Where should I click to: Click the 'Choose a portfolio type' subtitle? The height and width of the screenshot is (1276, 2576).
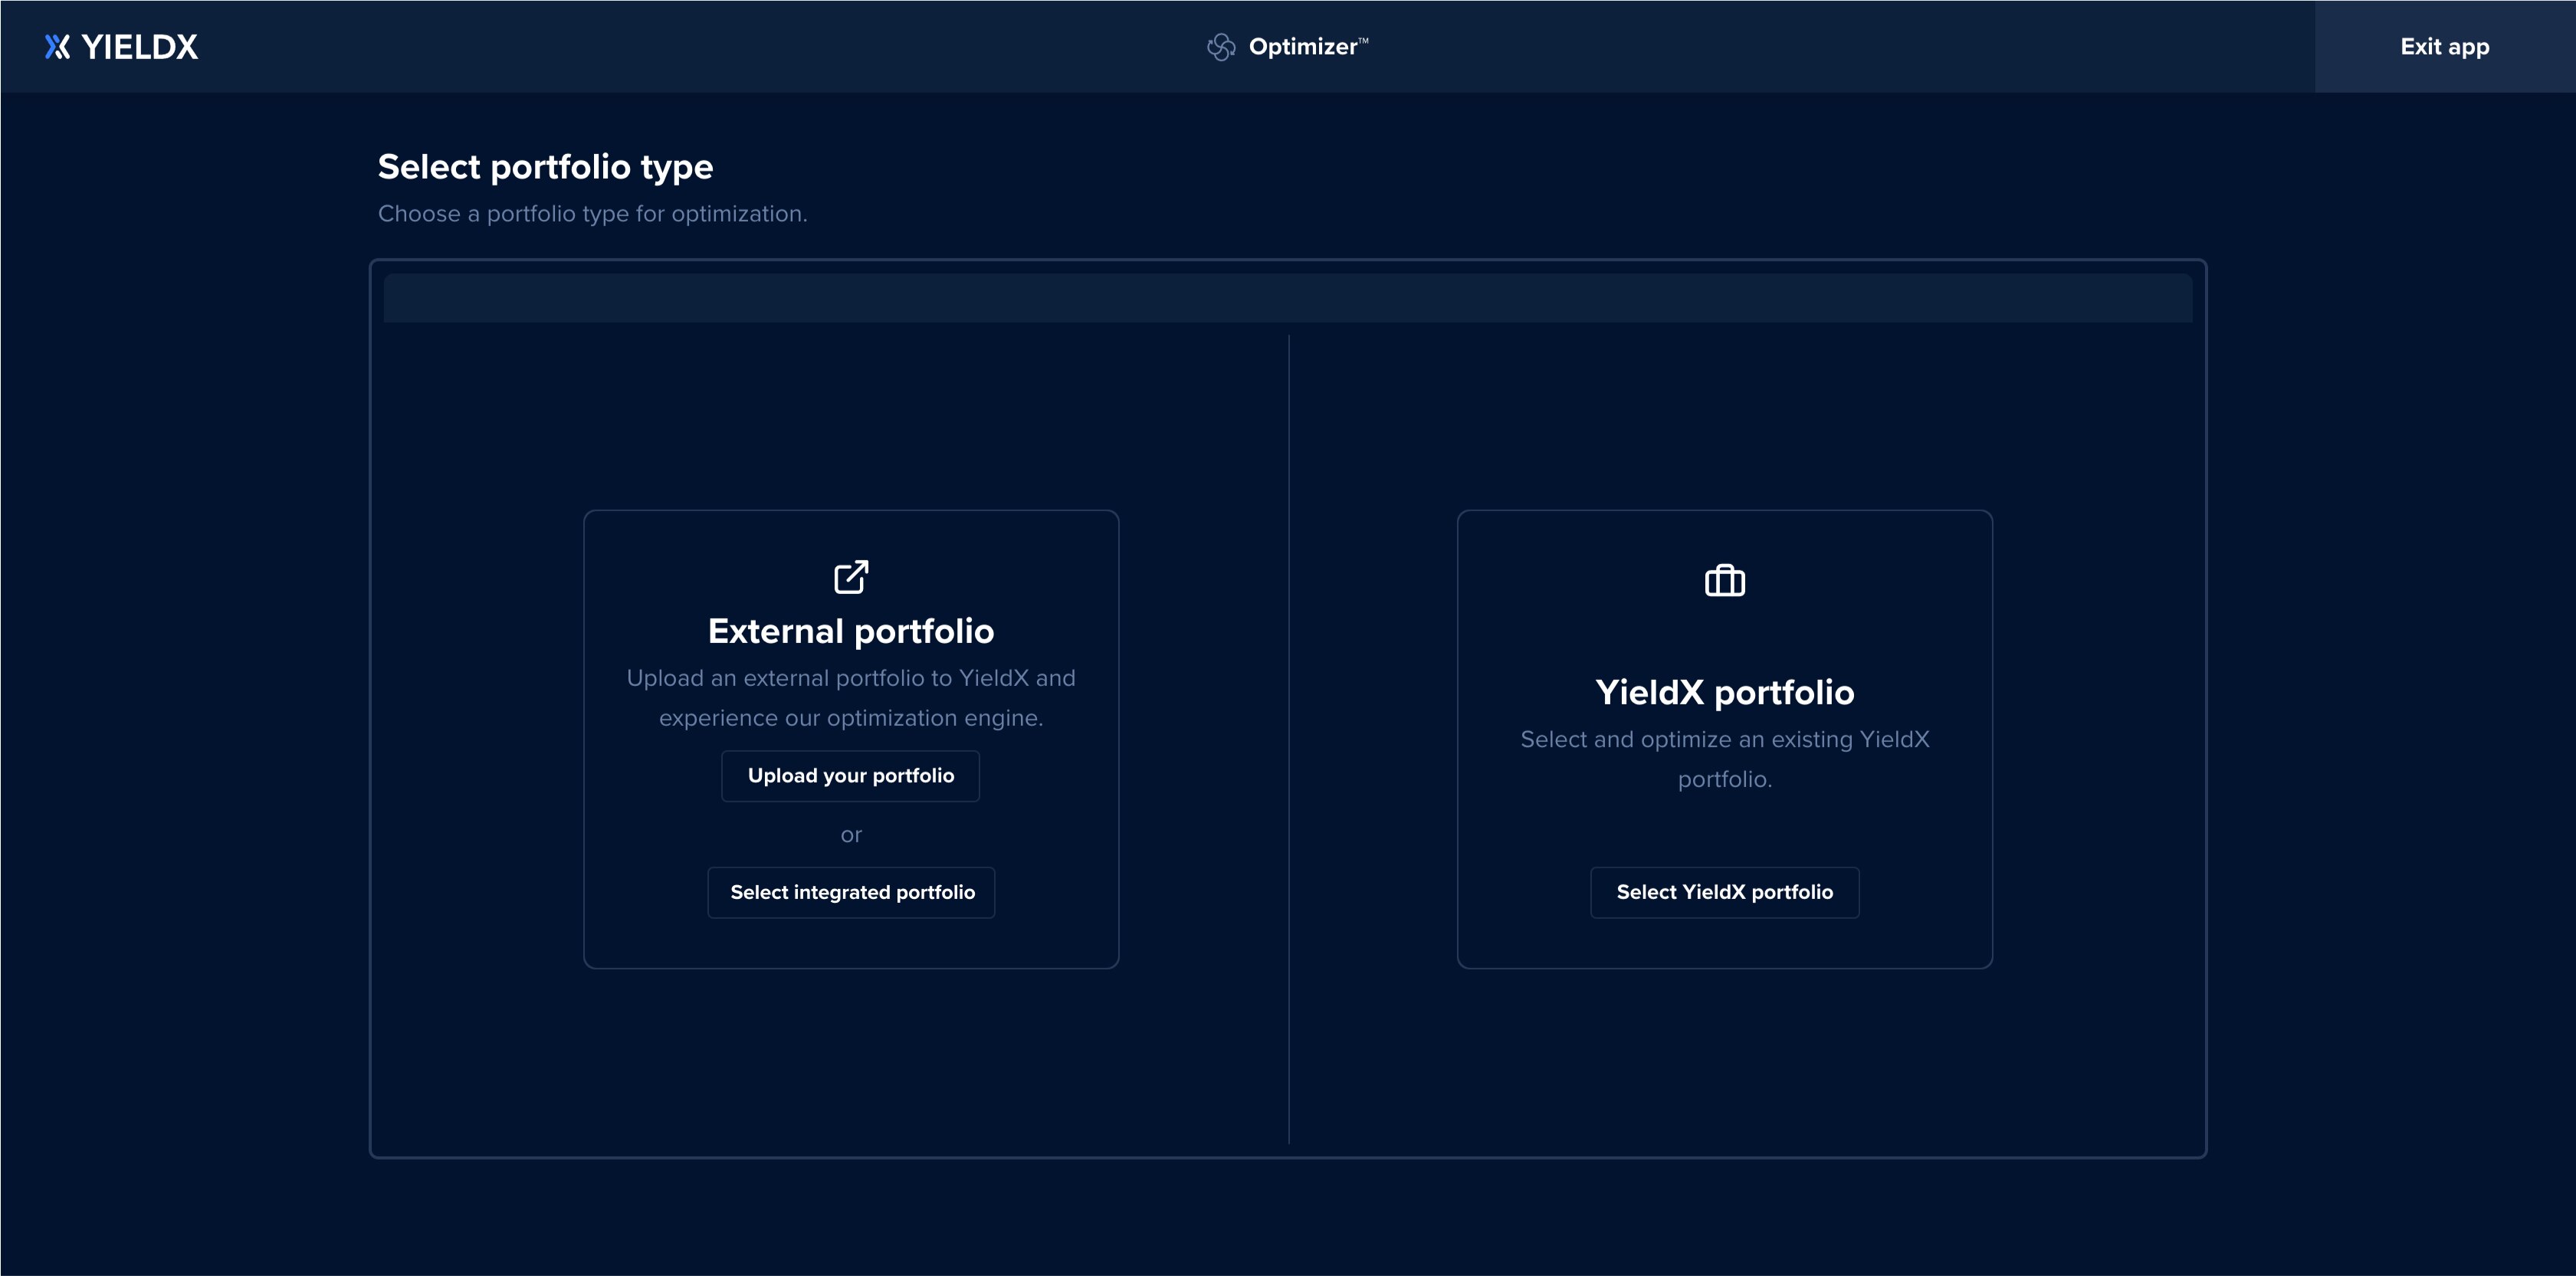[592, 214]
